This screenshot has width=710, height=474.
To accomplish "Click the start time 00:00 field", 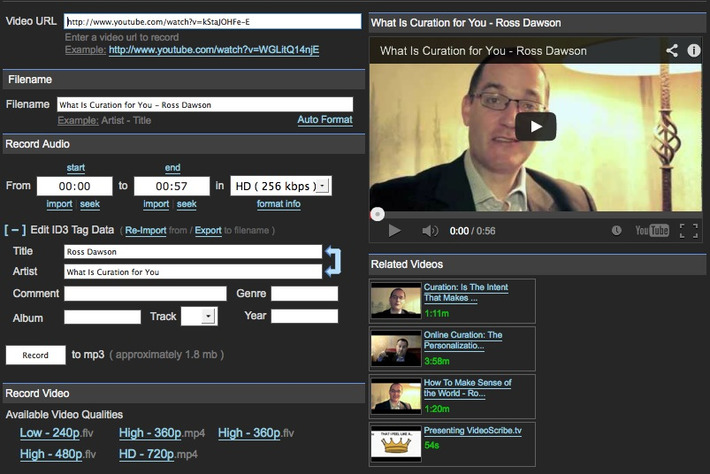I will pos(75,186).
